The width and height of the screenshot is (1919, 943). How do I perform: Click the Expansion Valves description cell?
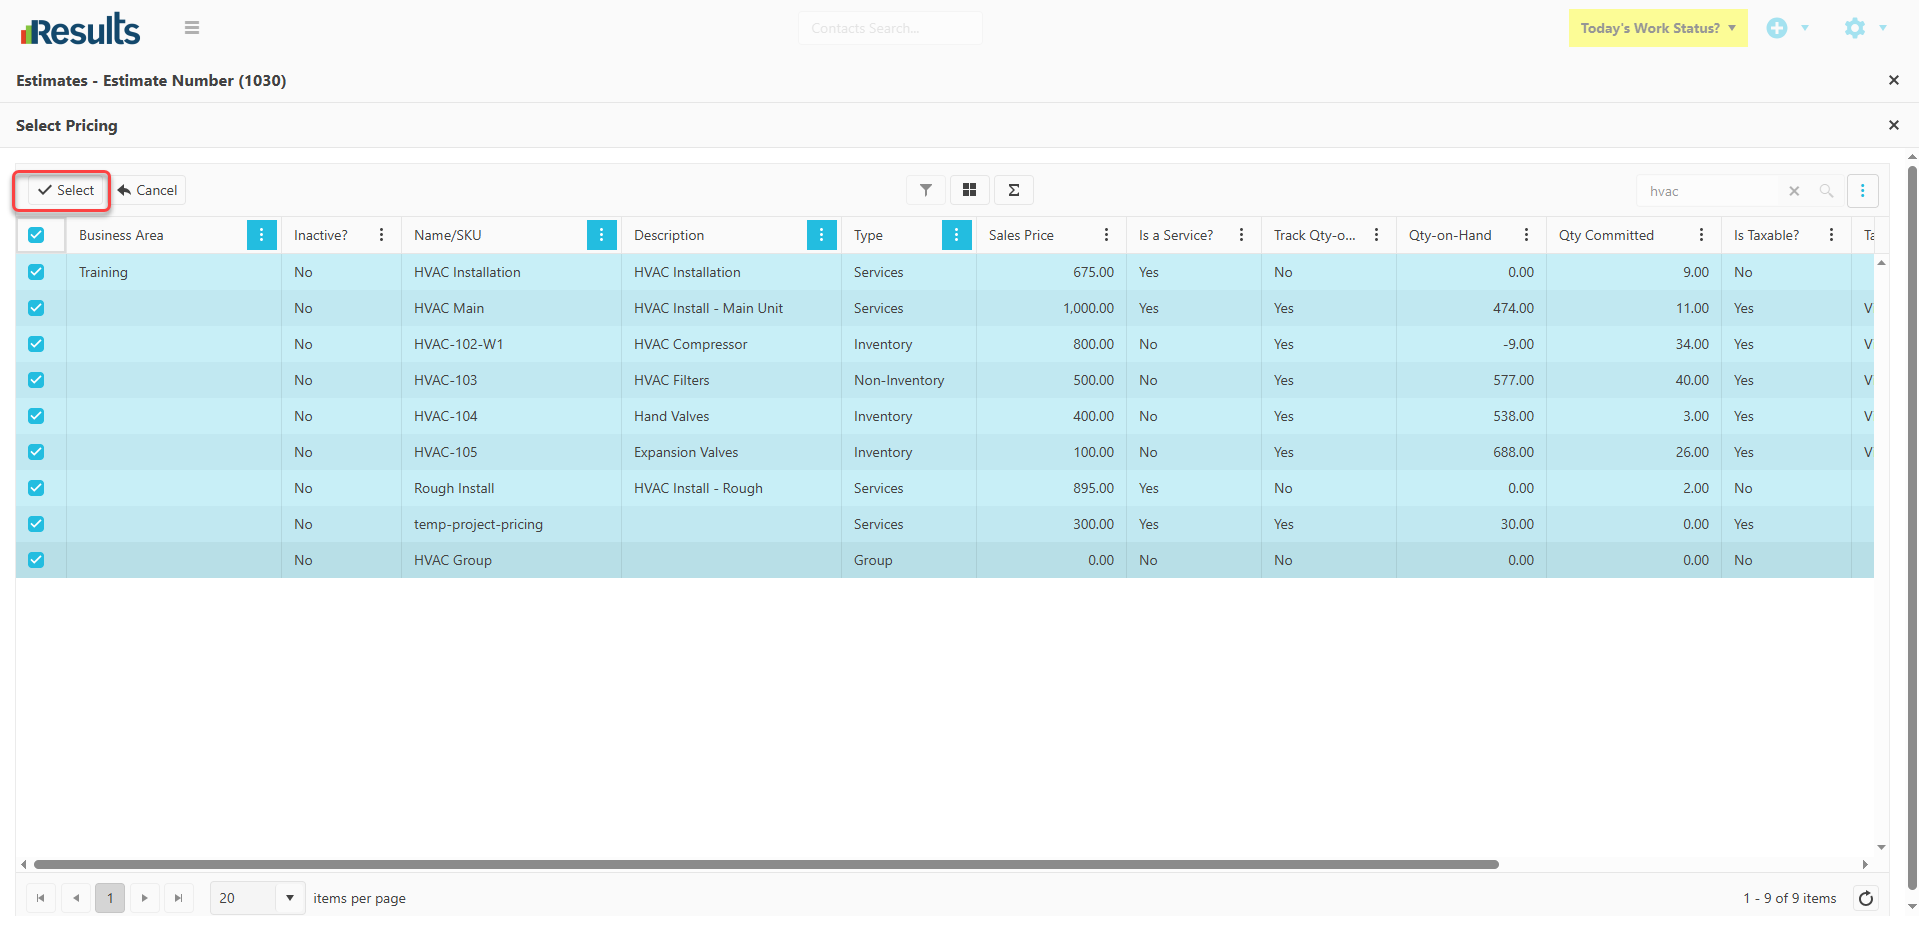pos(731,452)
